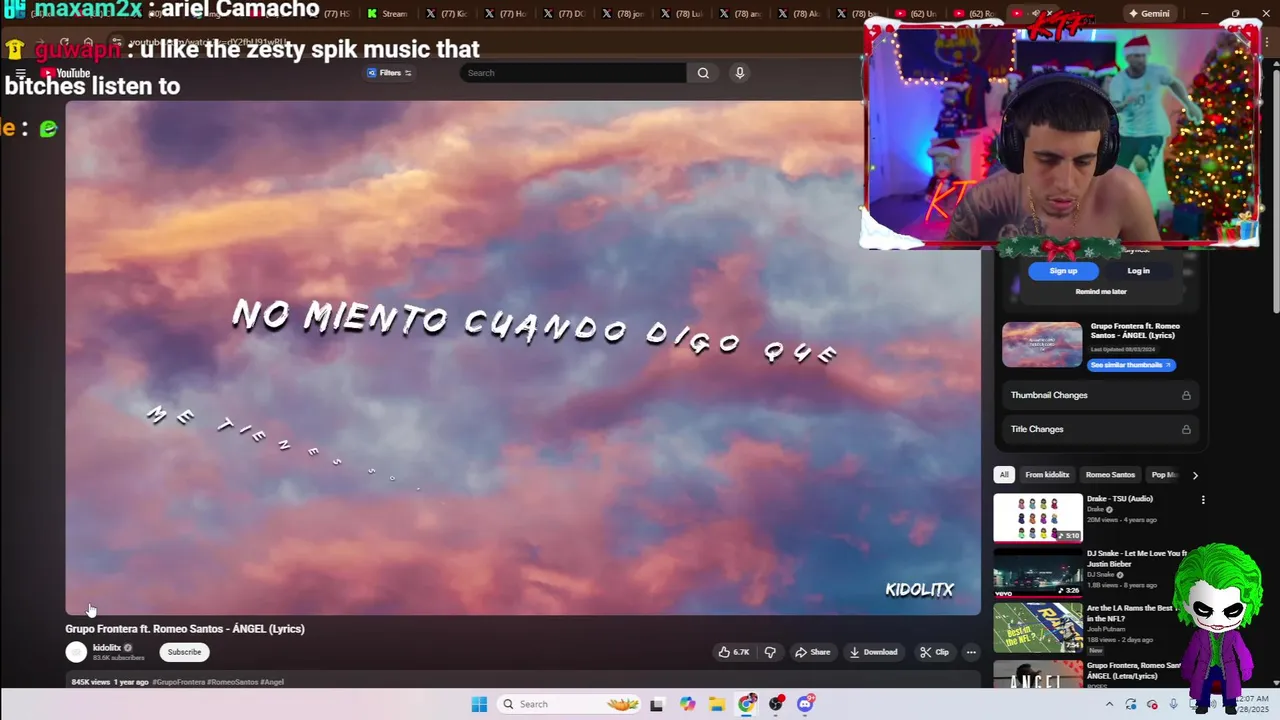Open Google Chrome in the taskbar
Image resolution: width=1280 pixels, height=720 pixels.
pyautogui.click(x=747, y=704)
